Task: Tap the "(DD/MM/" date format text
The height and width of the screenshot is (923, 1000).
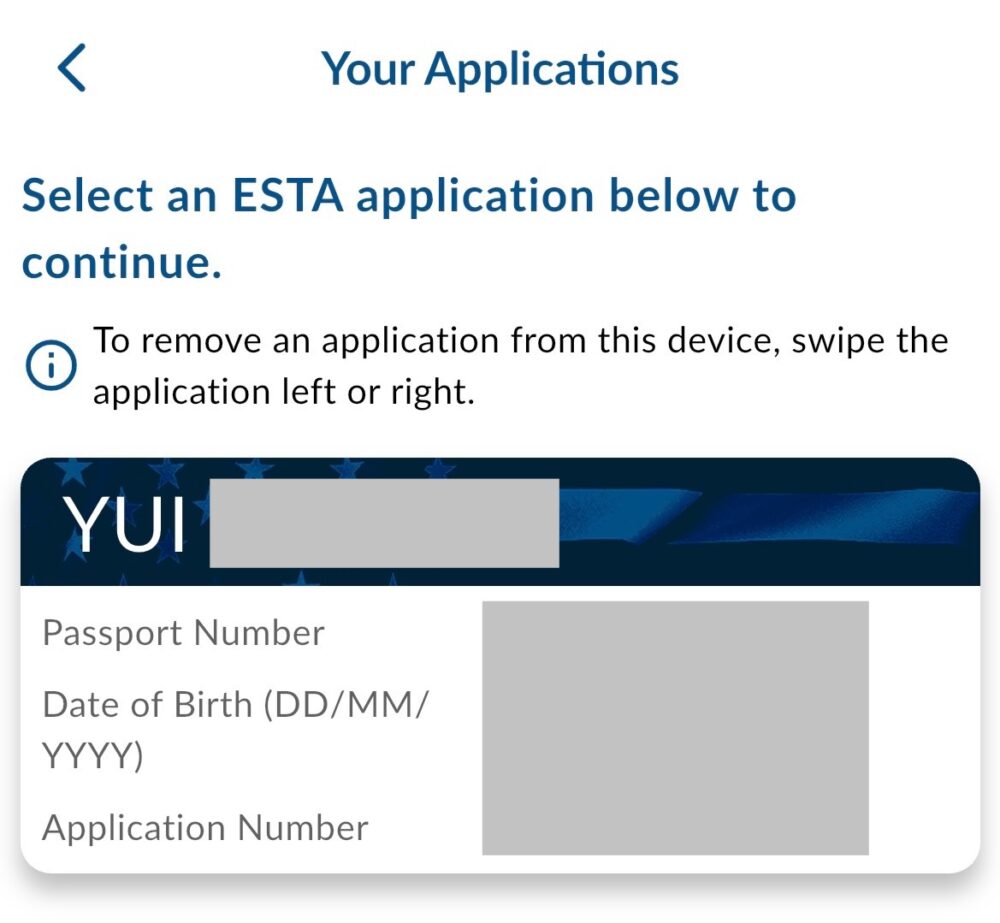Action: [345, 705]
